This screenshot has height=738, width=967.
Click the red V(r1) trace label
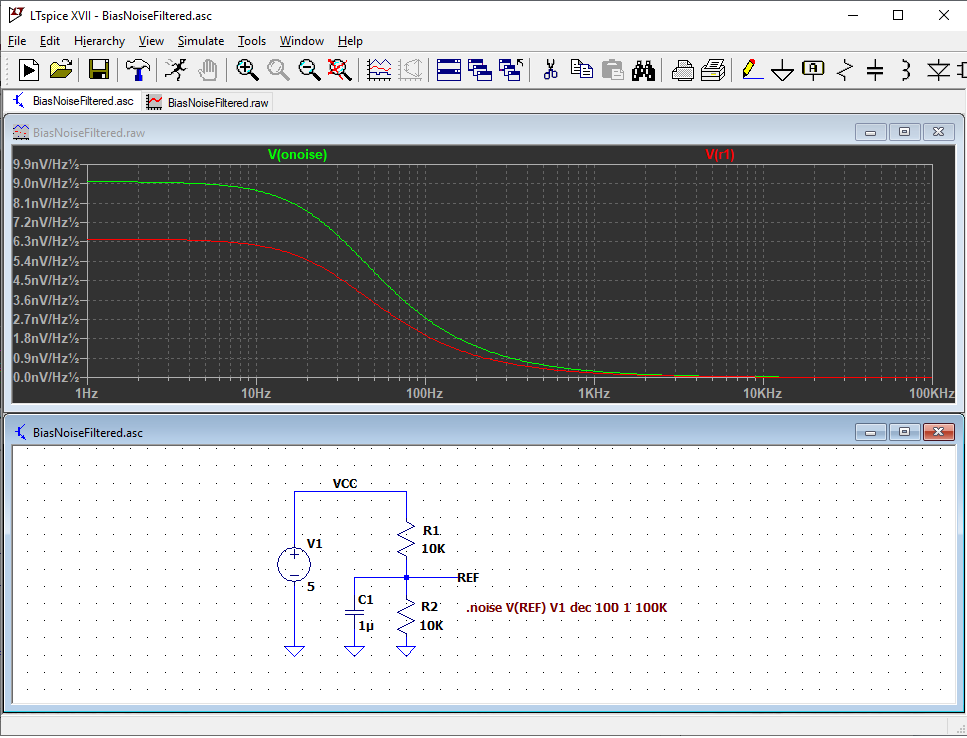click(x=719, y=155)
